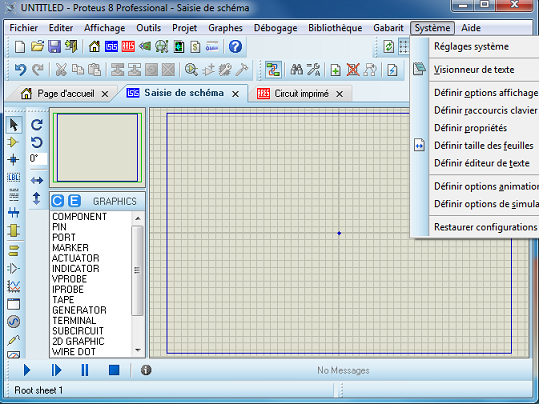Save project with the floppy disk icon

tap(54, 46)
